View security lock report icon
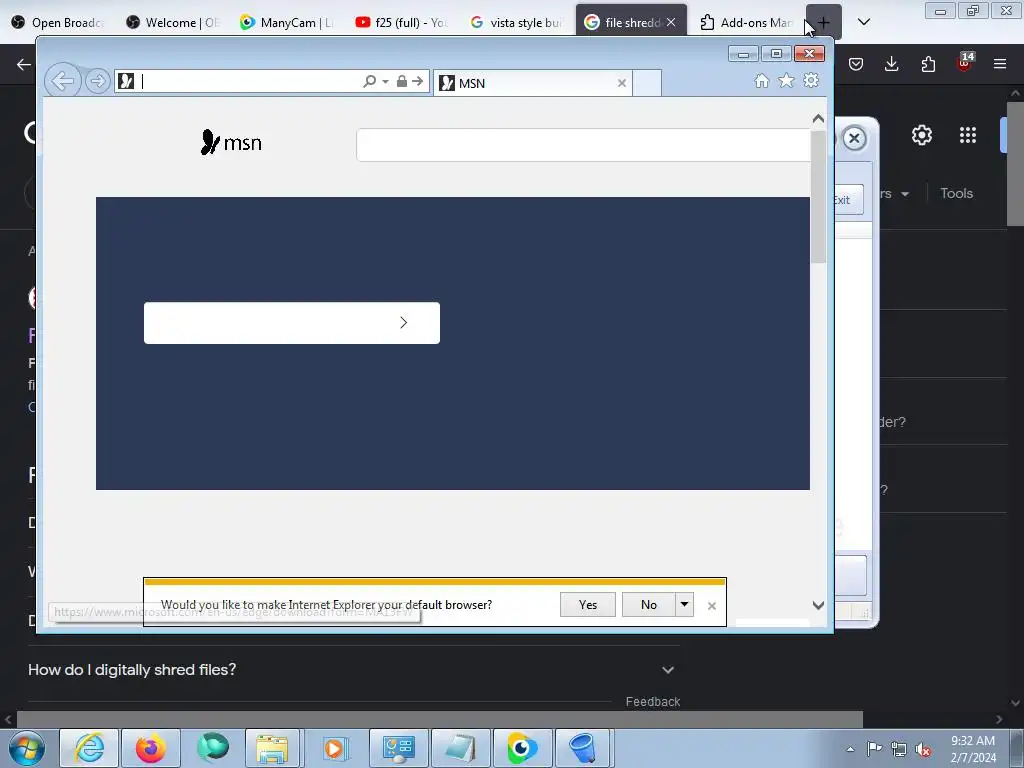The height and width of the screenshot is (768, 1024). (x=402, y=82)
